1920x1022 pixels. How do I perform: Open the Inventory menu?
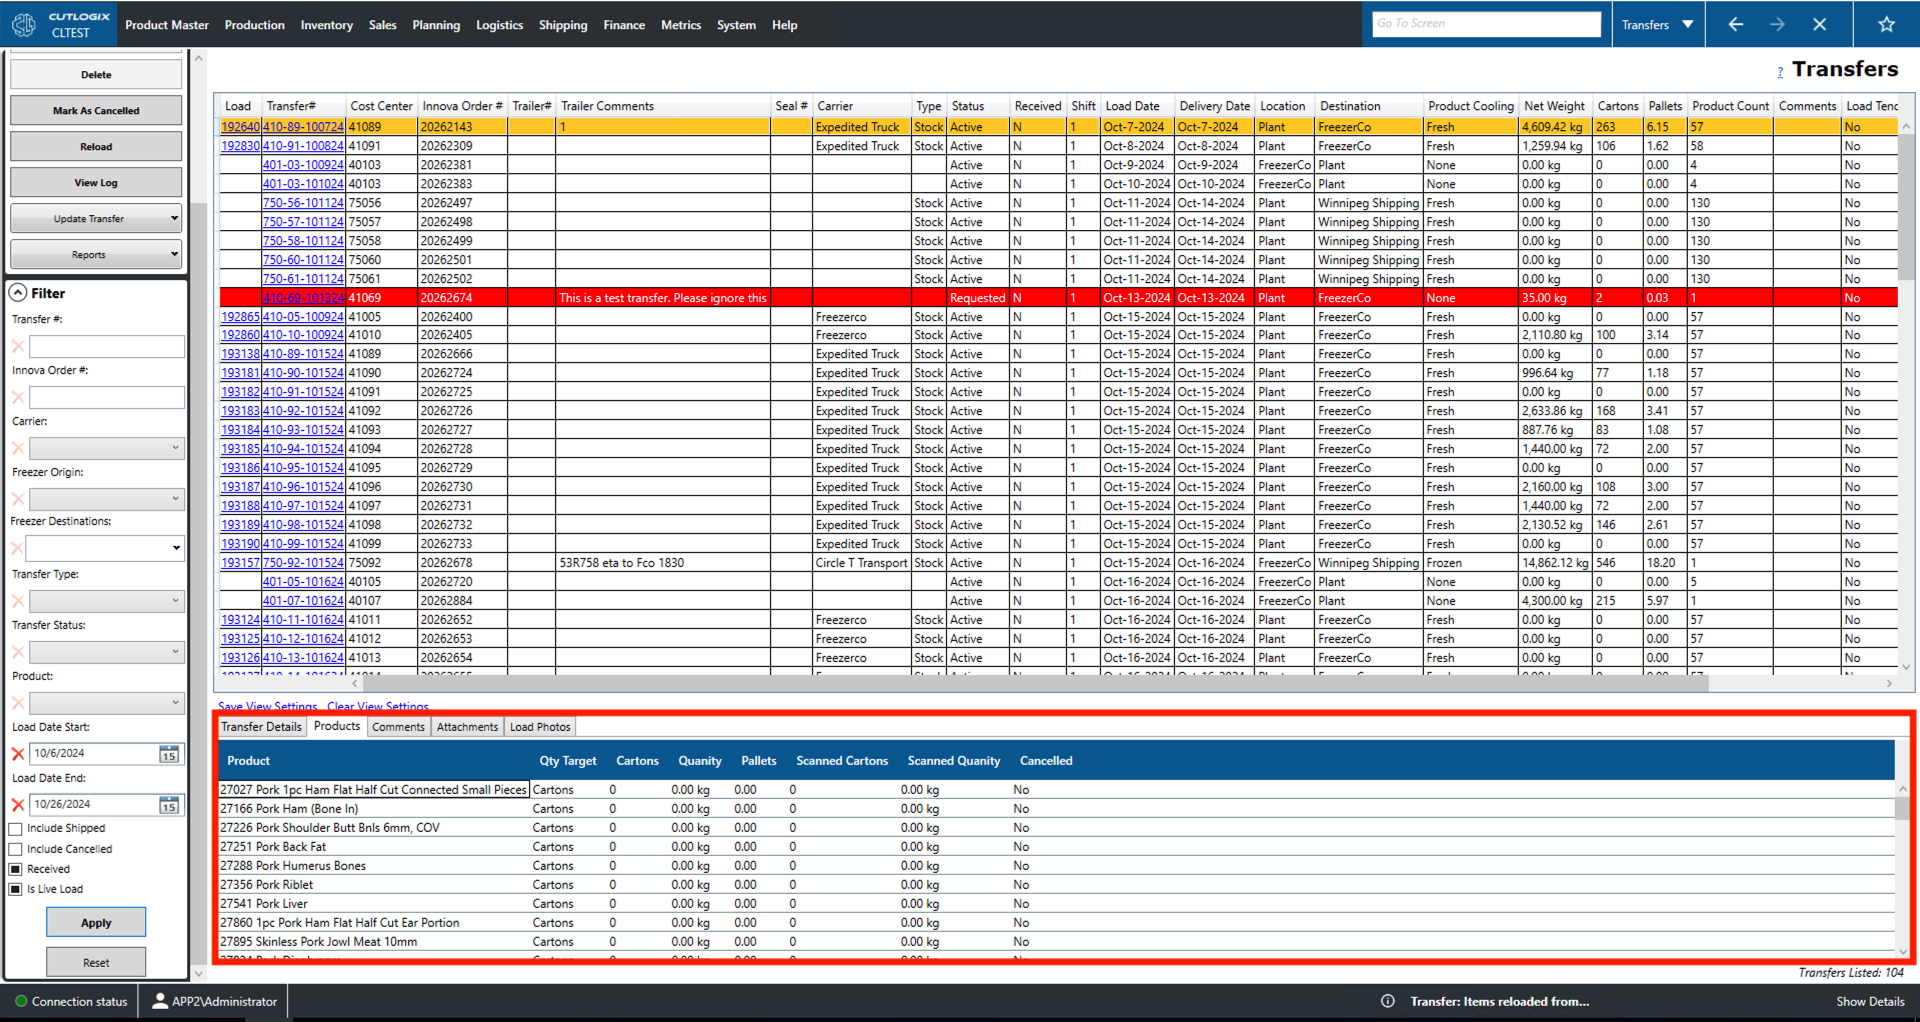point(327,25)
